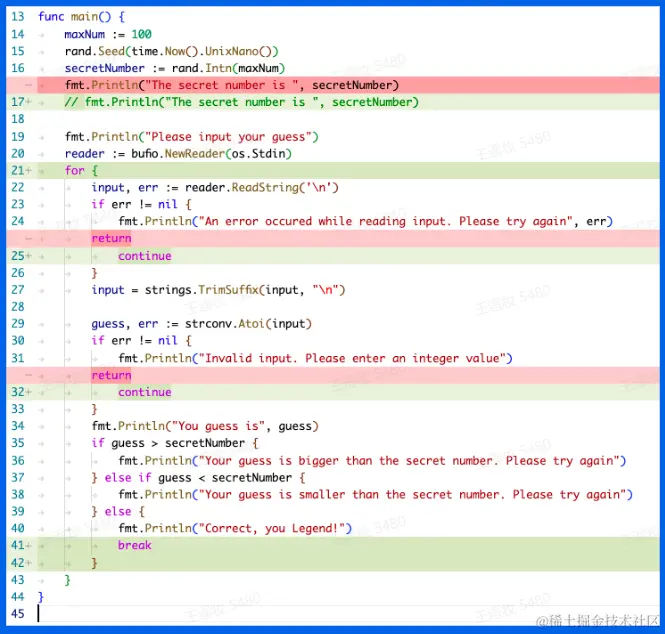
Task: Click the closing brace on line 43
Action: point(67,580)
